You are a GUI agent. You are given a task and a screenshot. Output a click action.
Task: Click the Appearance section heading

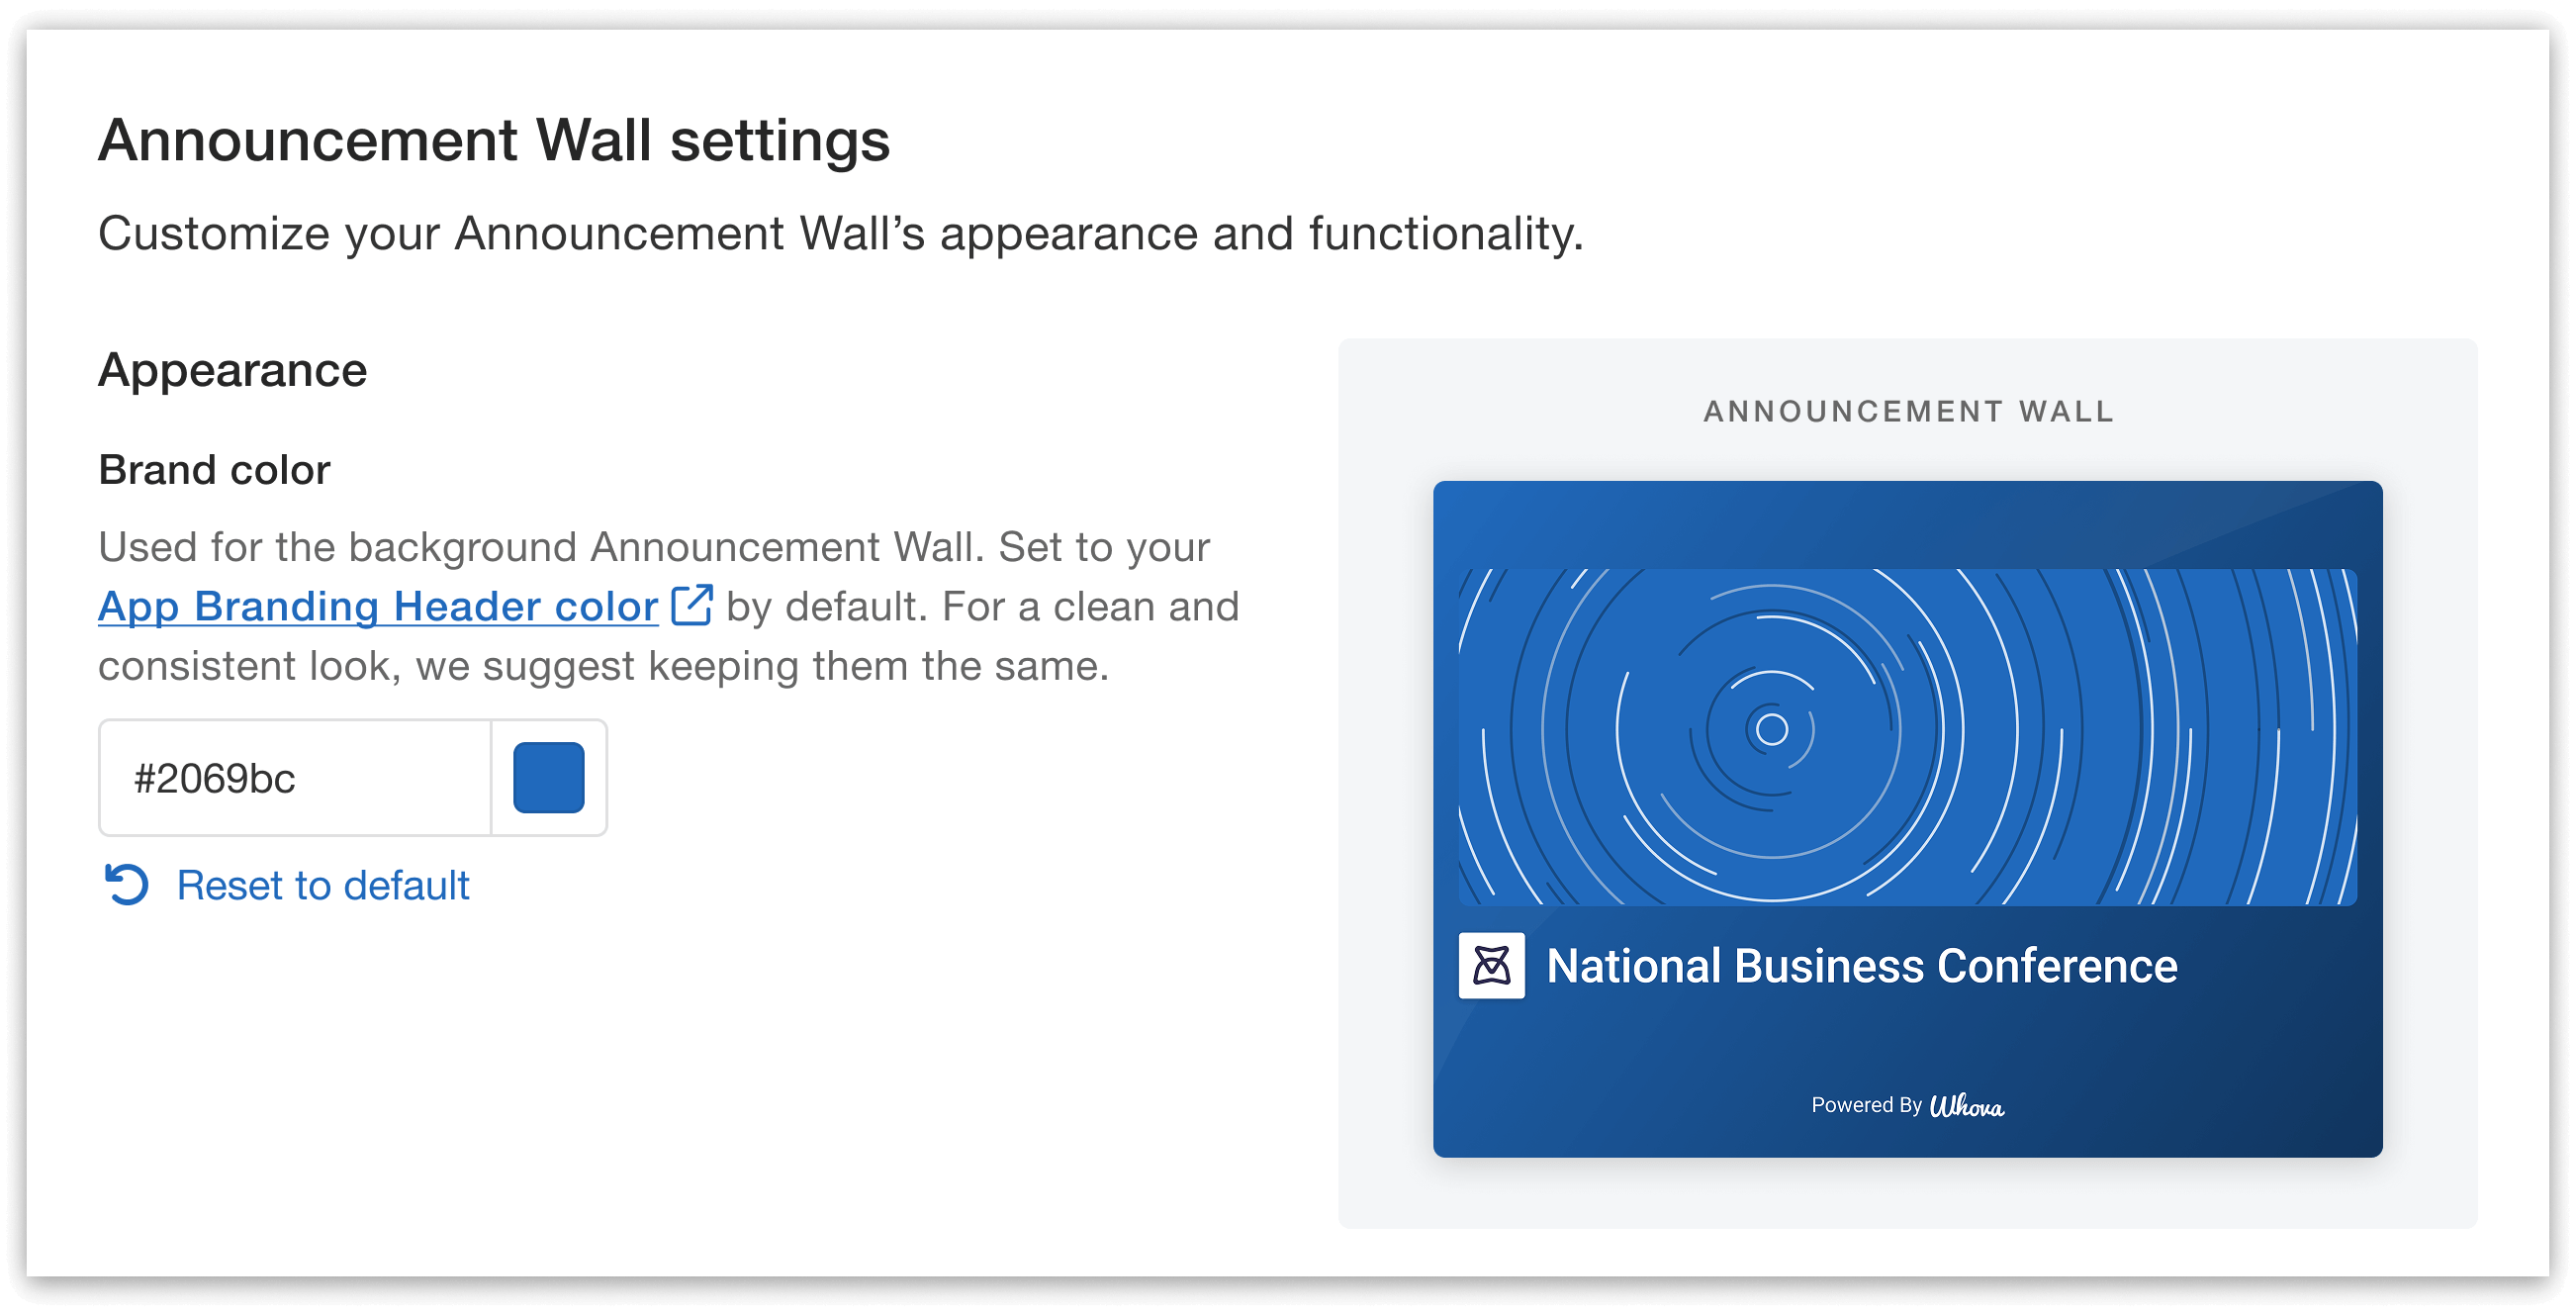tap(232, 370)
